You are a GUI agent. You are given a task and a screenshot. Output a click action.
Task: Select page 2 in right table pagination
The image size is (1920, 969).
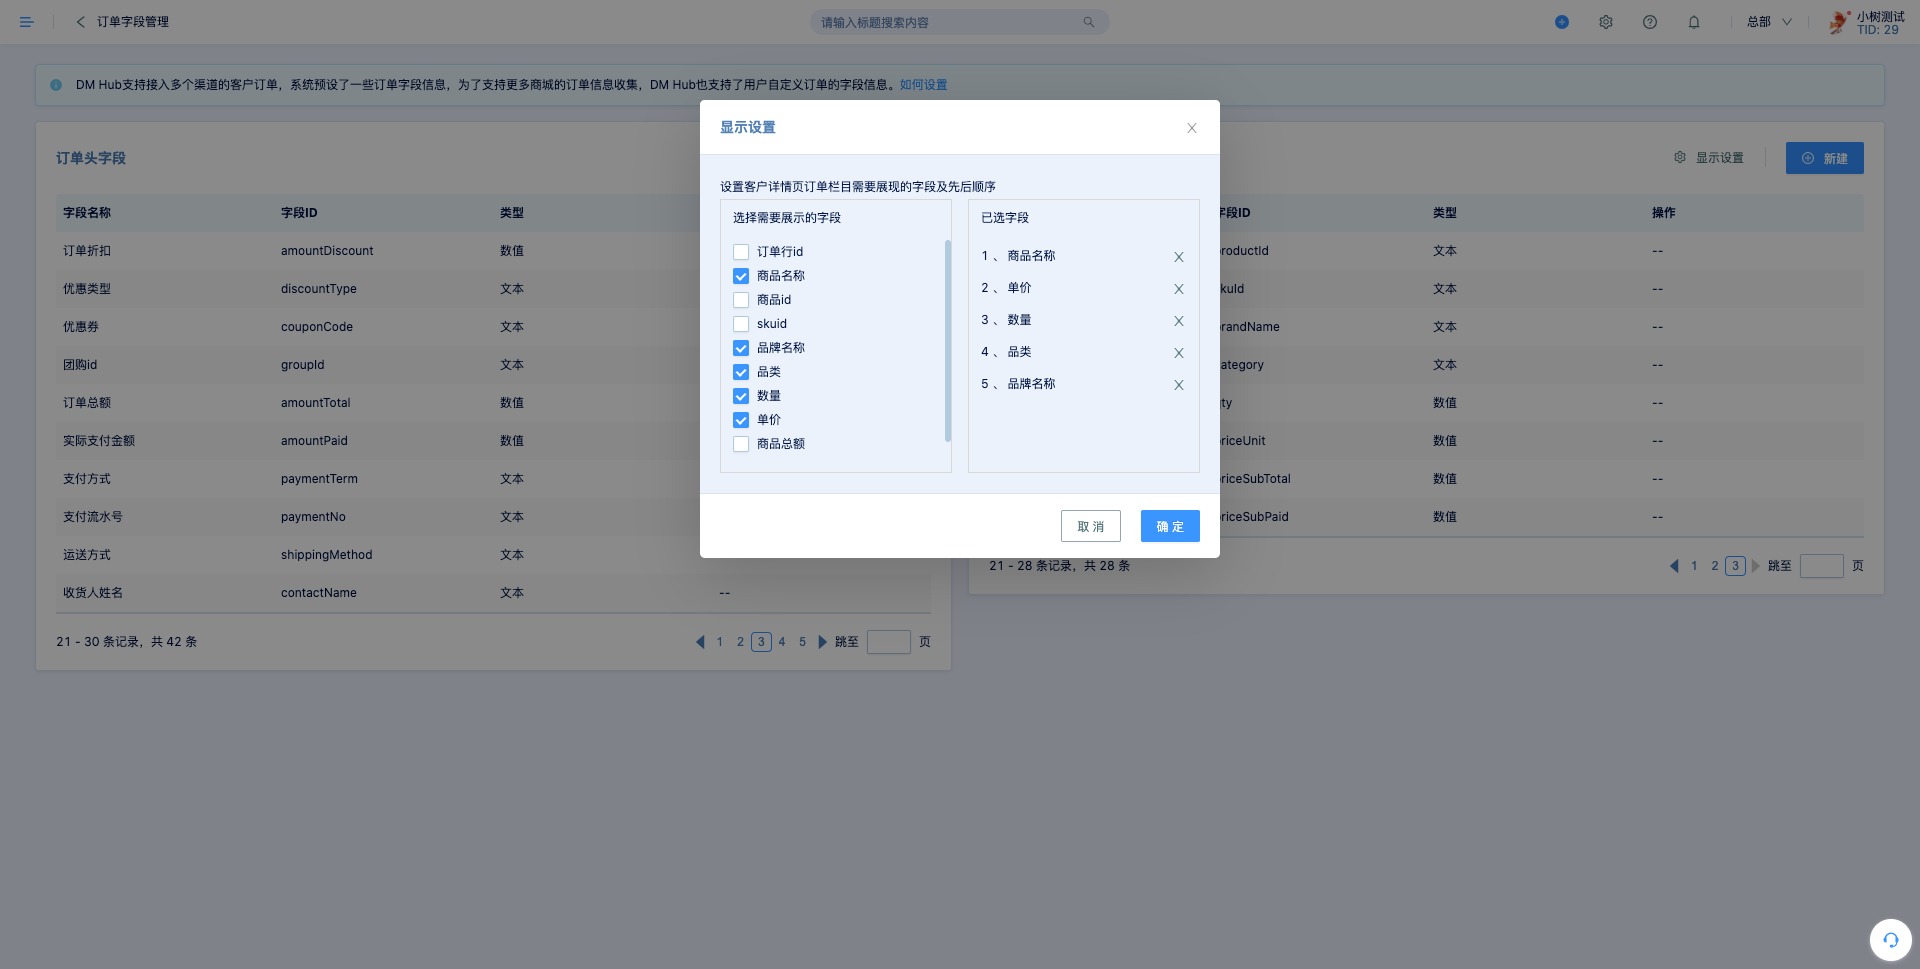pos(1715,566)
